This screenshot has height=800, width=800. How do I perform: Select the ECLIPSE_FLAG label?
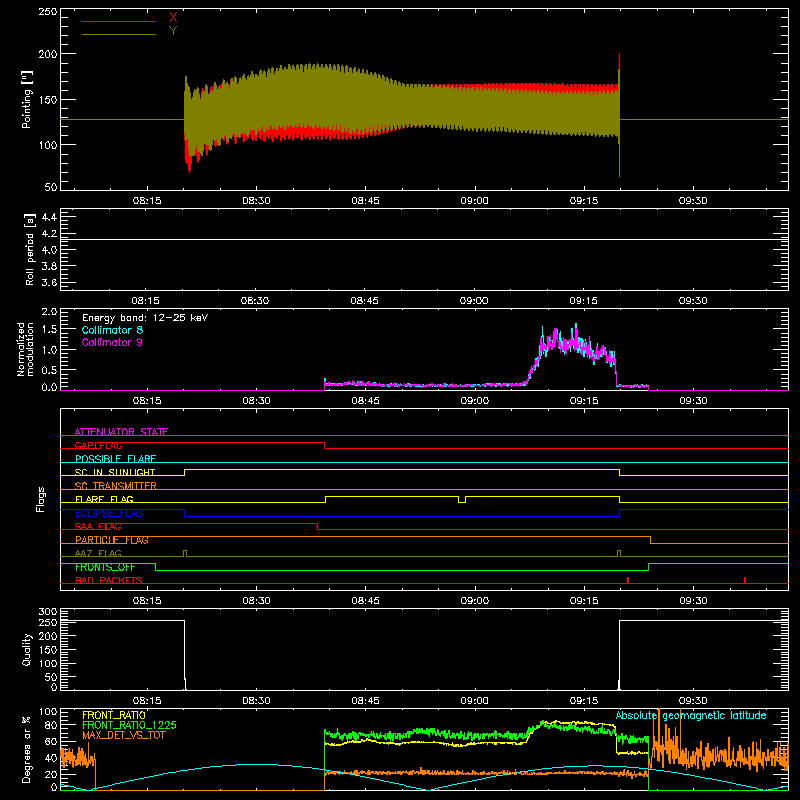[x=109, y=513]
